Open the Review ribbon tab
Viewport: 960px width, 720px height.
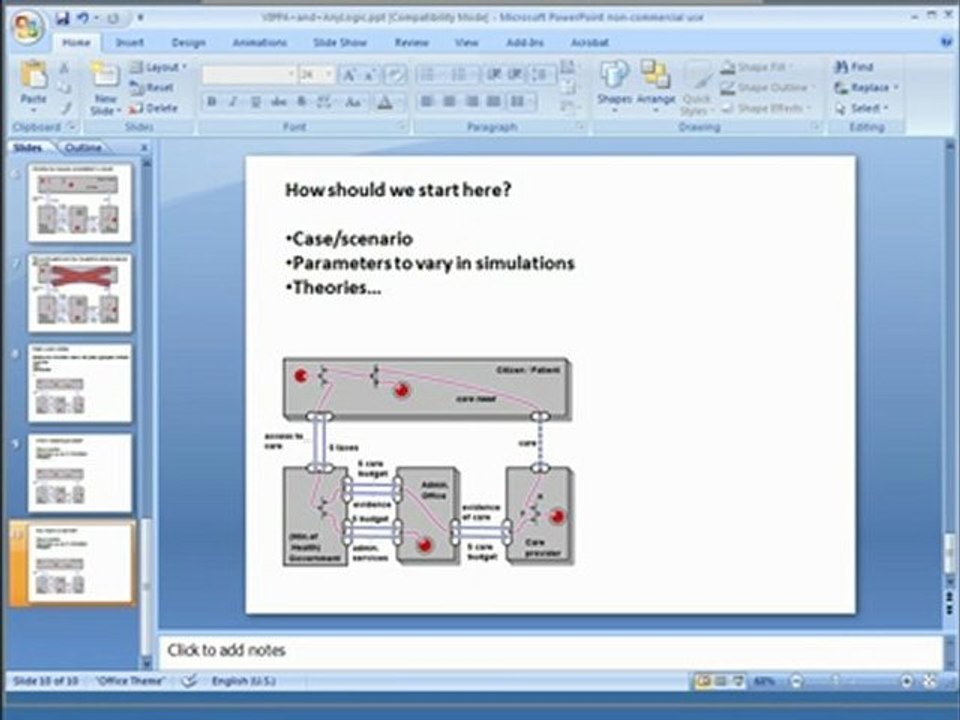(411, 43)
